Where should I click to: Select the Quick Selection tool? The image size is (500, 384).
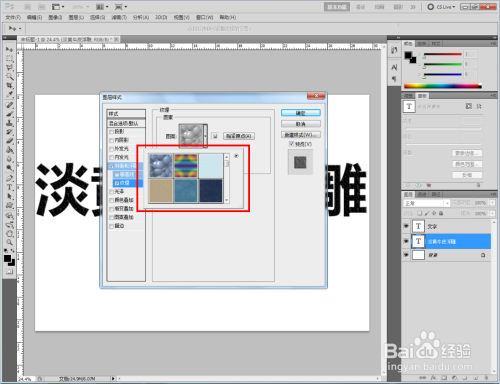tap(9, 77)
